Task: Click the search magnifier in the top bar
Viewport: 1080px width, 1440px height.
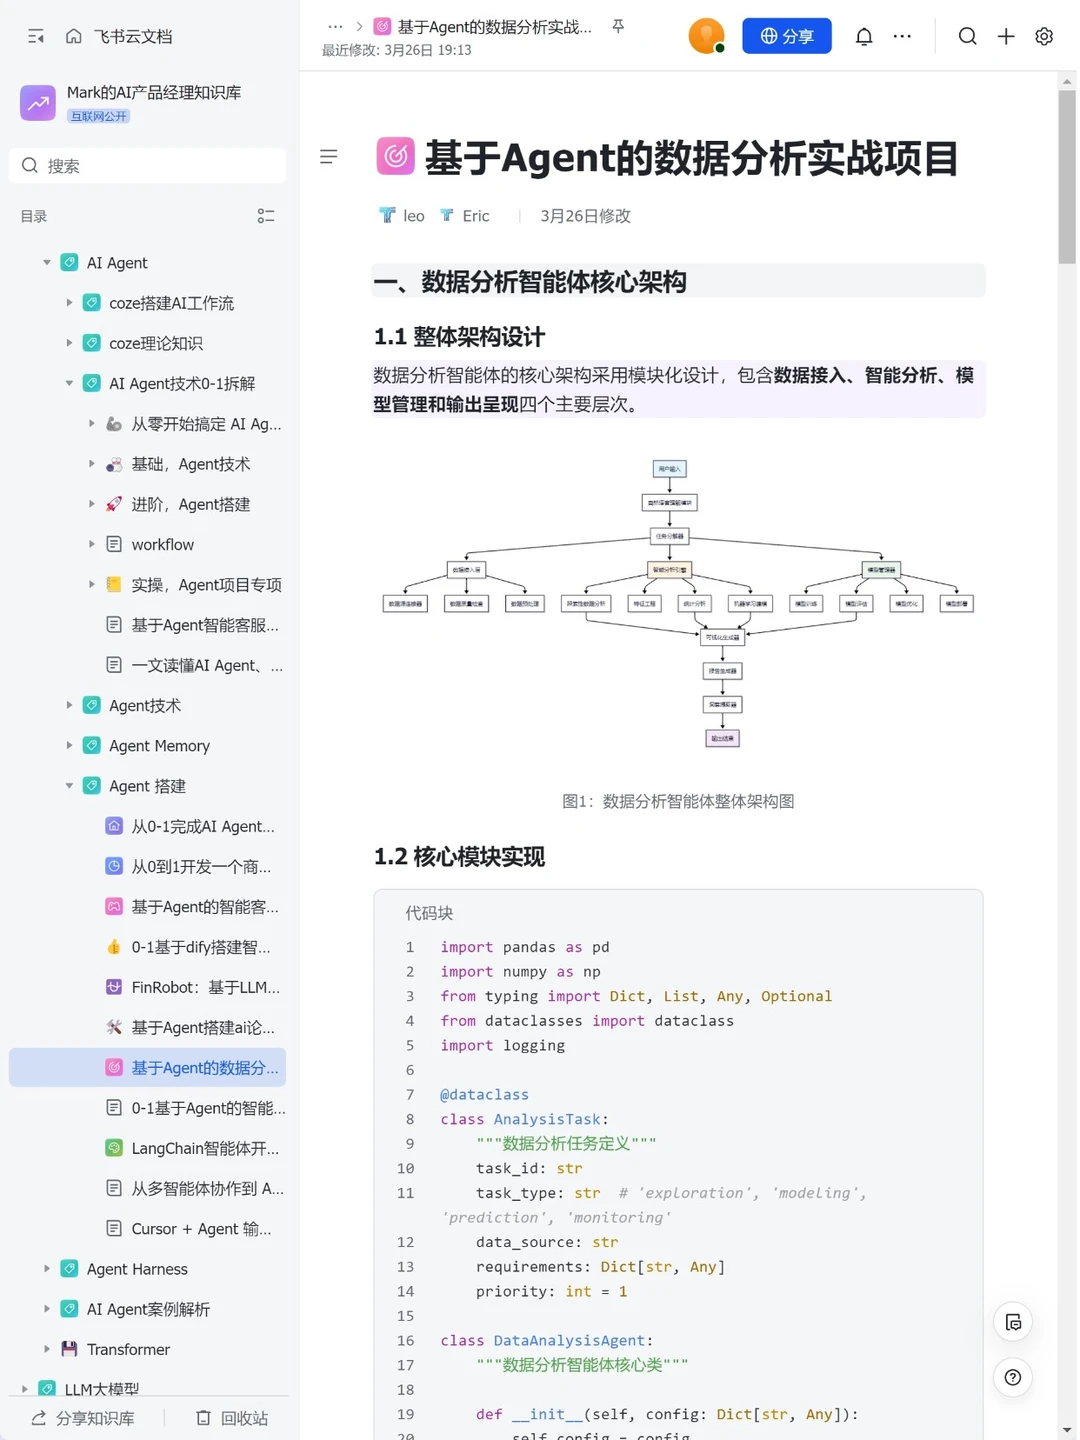Action: (967, 36)
